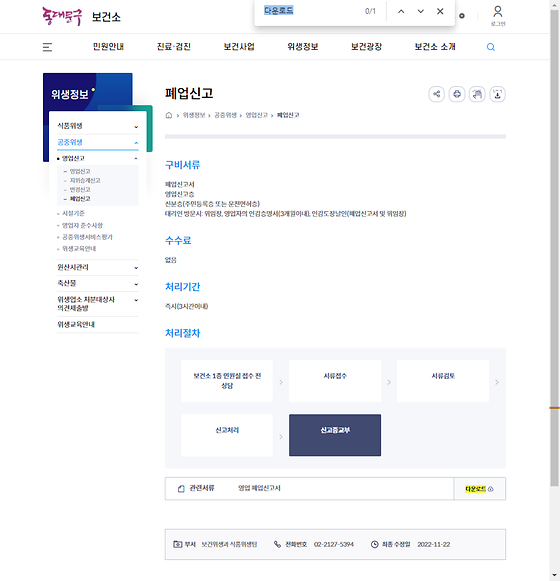Click date text 2022-11-22
The width and height of the screenshot is (560, 581).
point(434,544)
